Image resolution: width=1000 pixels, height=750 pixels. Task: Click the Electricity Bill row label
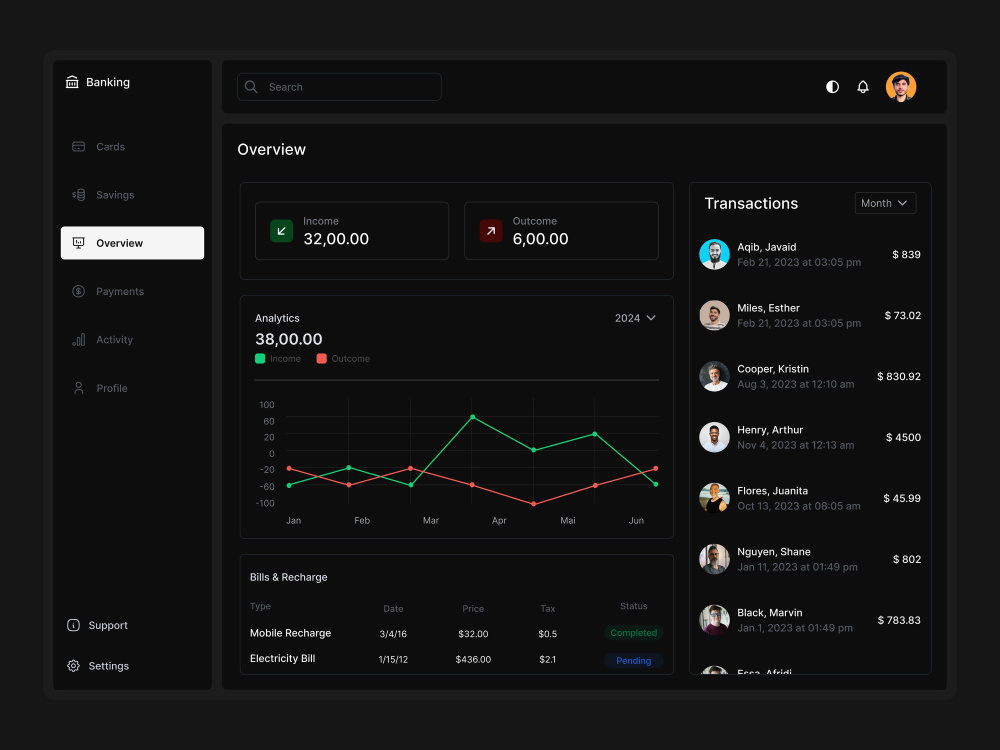(x=283, y=658)
